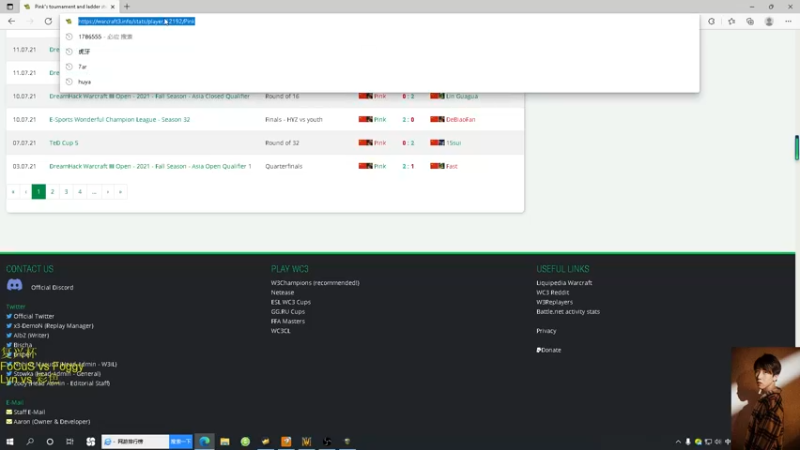Open x3-DemoN (Replay Manager) Twitter link
Image resolution: width=800 pixels, height=450 pixels.
(x=53, y=326)
